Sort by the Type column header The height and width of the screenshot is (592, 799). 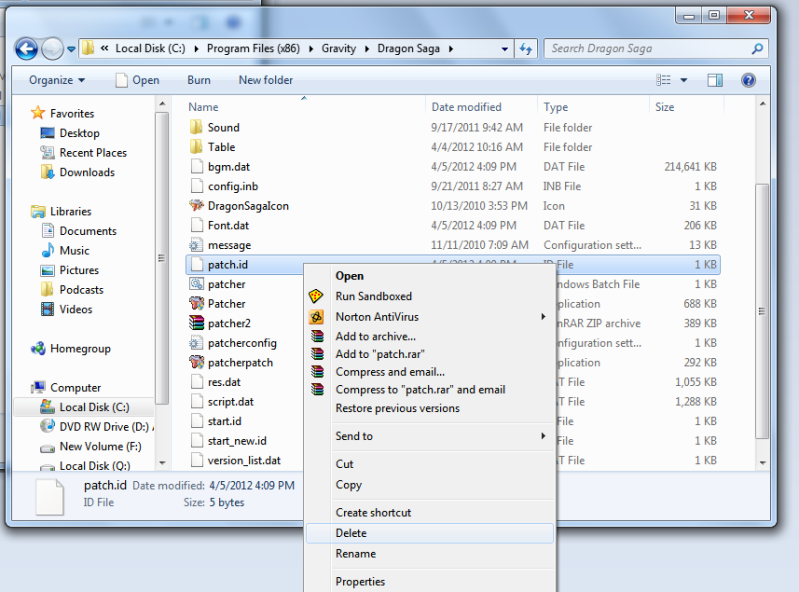(555, 107)
